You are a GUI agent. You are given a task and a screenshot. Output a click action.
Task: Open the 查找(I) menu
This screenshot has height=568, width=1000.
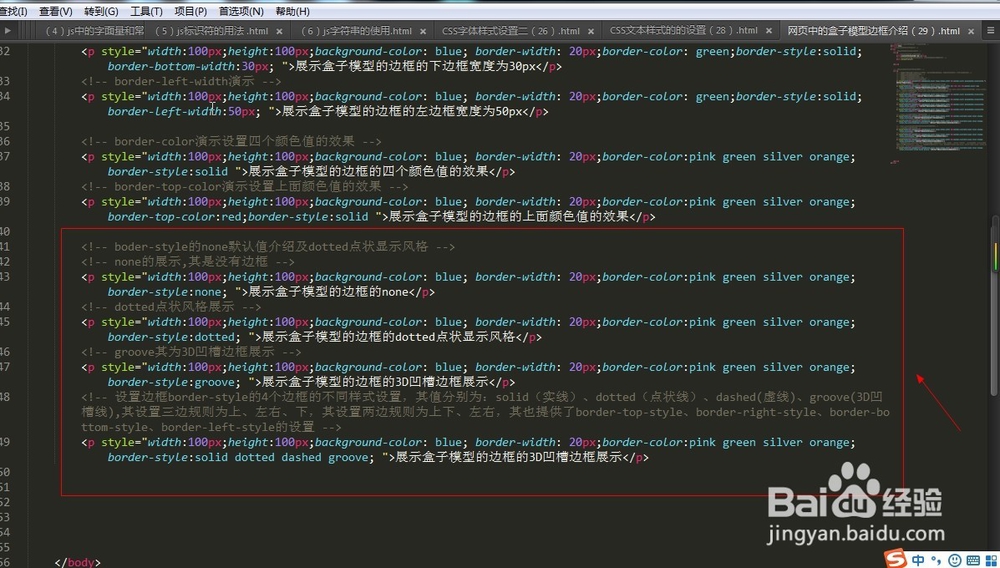coord(13,11)
